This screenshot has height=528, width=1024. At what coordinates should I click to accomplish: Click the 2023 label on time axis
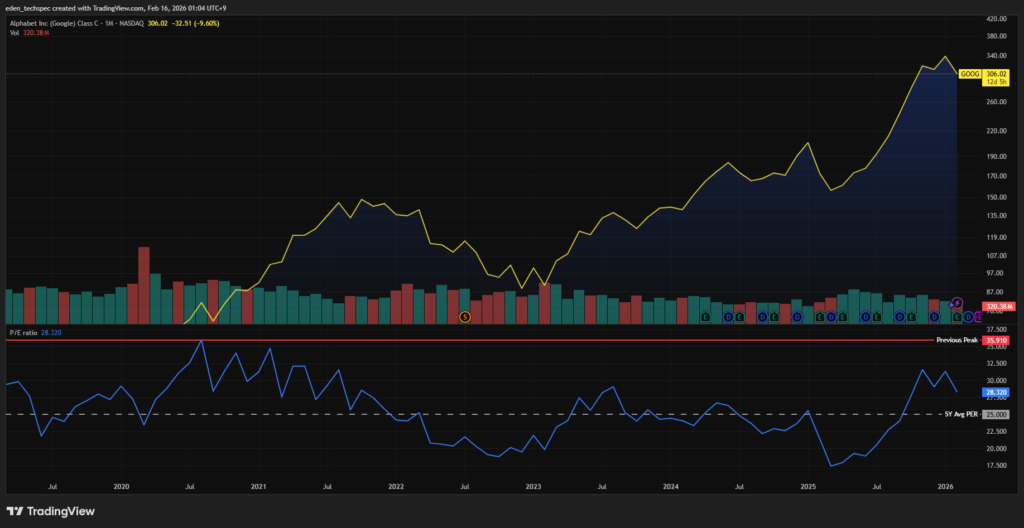534,487
